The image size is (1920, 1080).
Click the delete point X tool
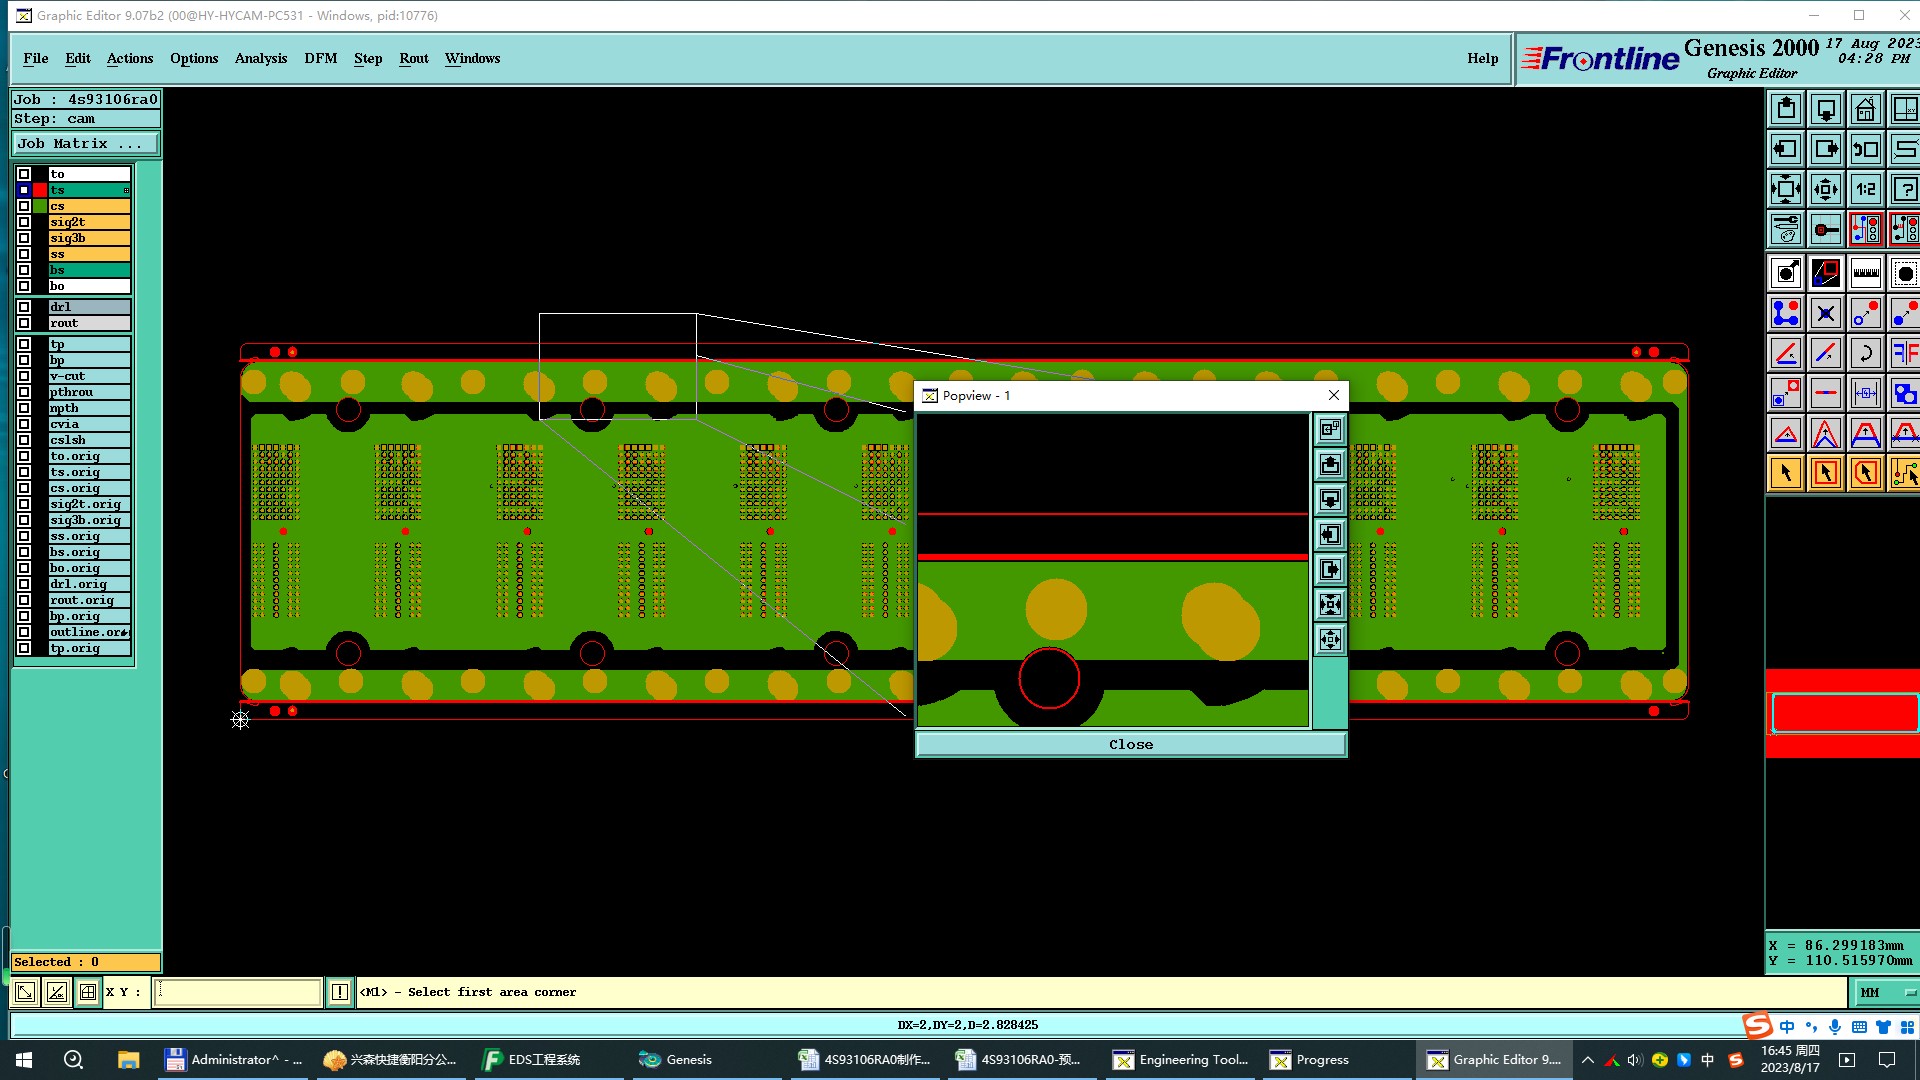(1825, 313)
